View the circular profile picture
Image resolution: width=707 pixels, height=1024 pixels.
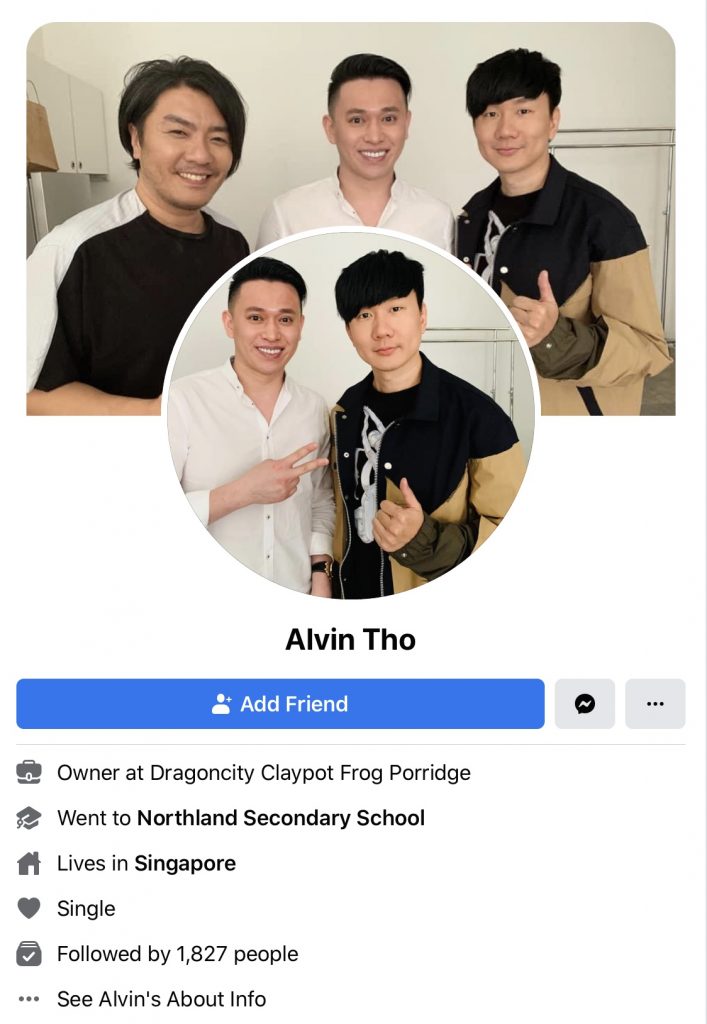pos(351,413)
